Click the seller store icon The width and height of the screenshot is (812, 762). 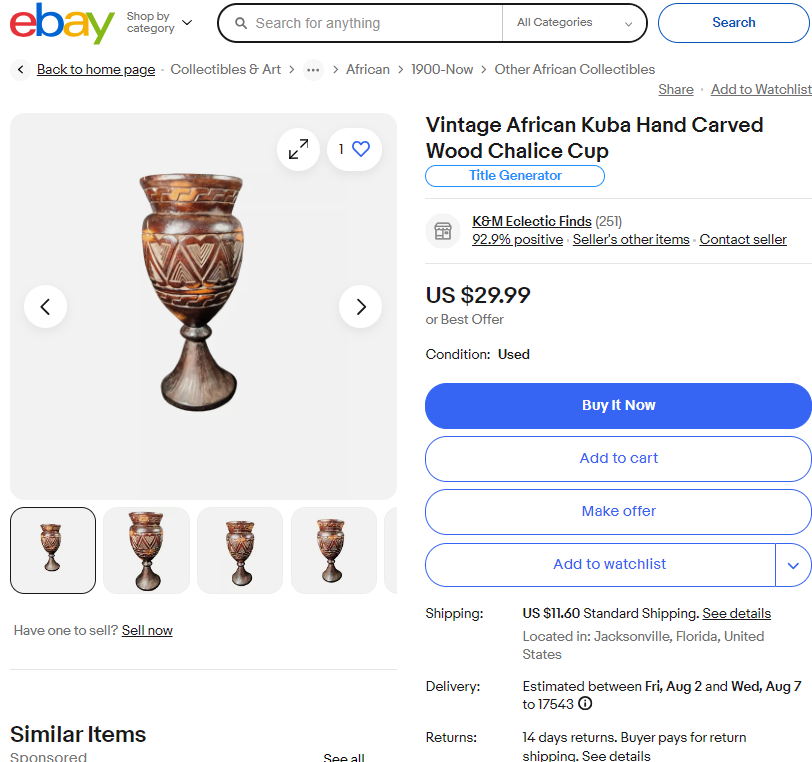pos(443,231)
